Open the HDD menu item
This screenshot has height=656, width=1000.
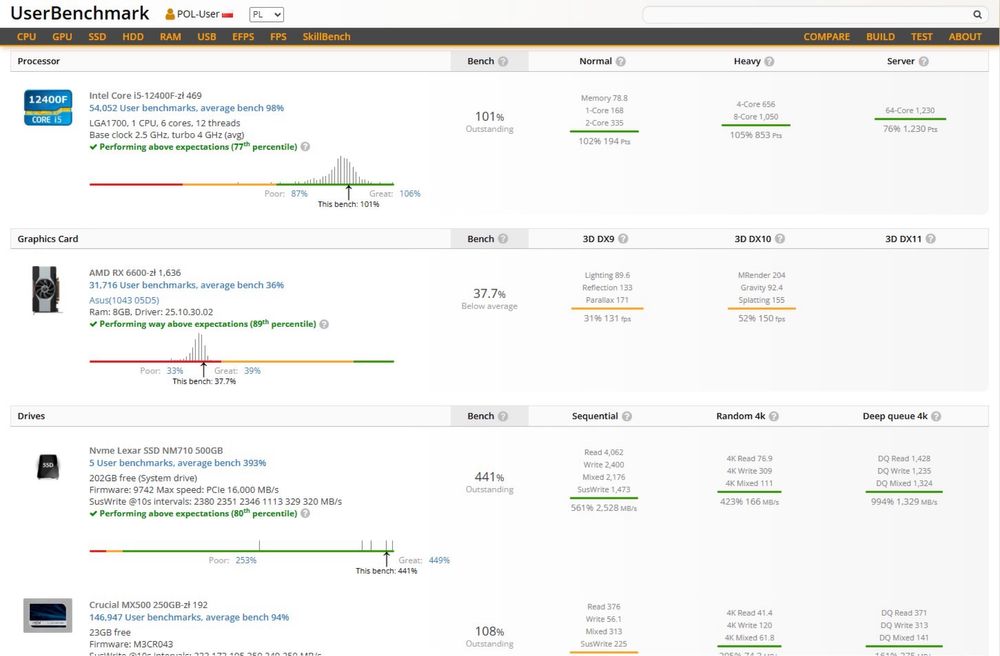click(133, 36)
